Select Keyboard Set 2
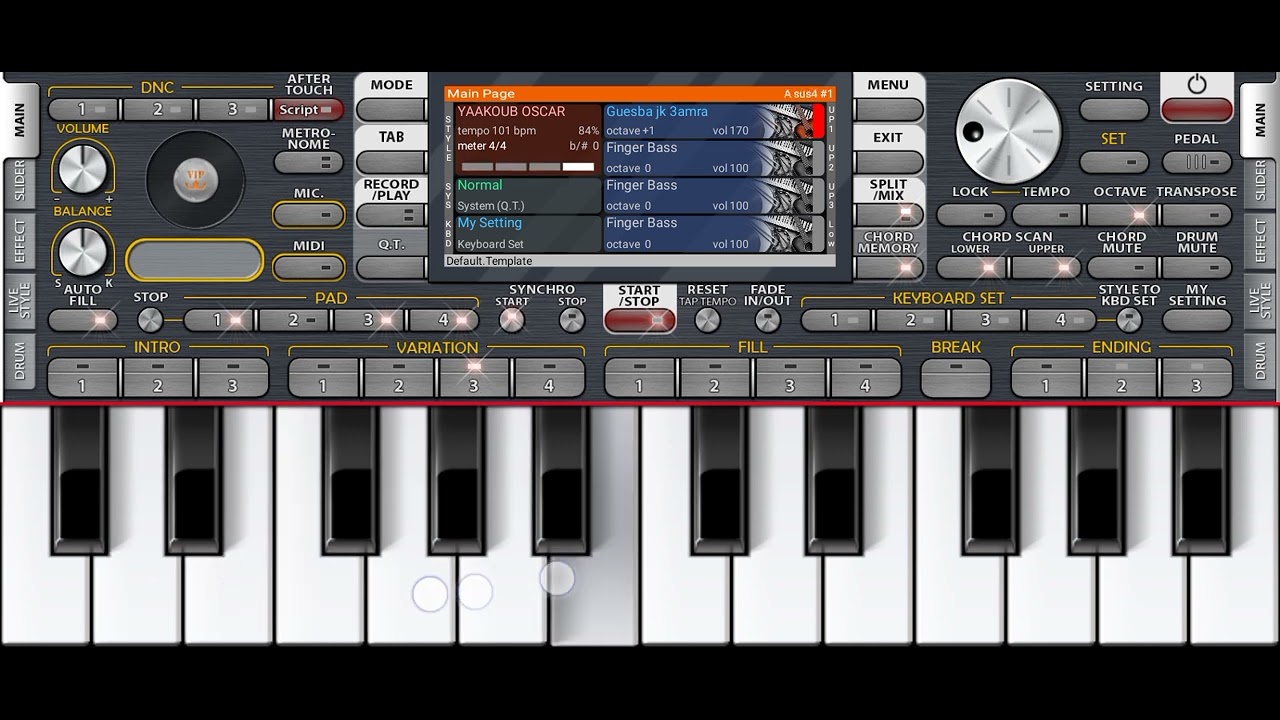The height and width of the screenshot is (720, 1280). click(x=911, y=320)
